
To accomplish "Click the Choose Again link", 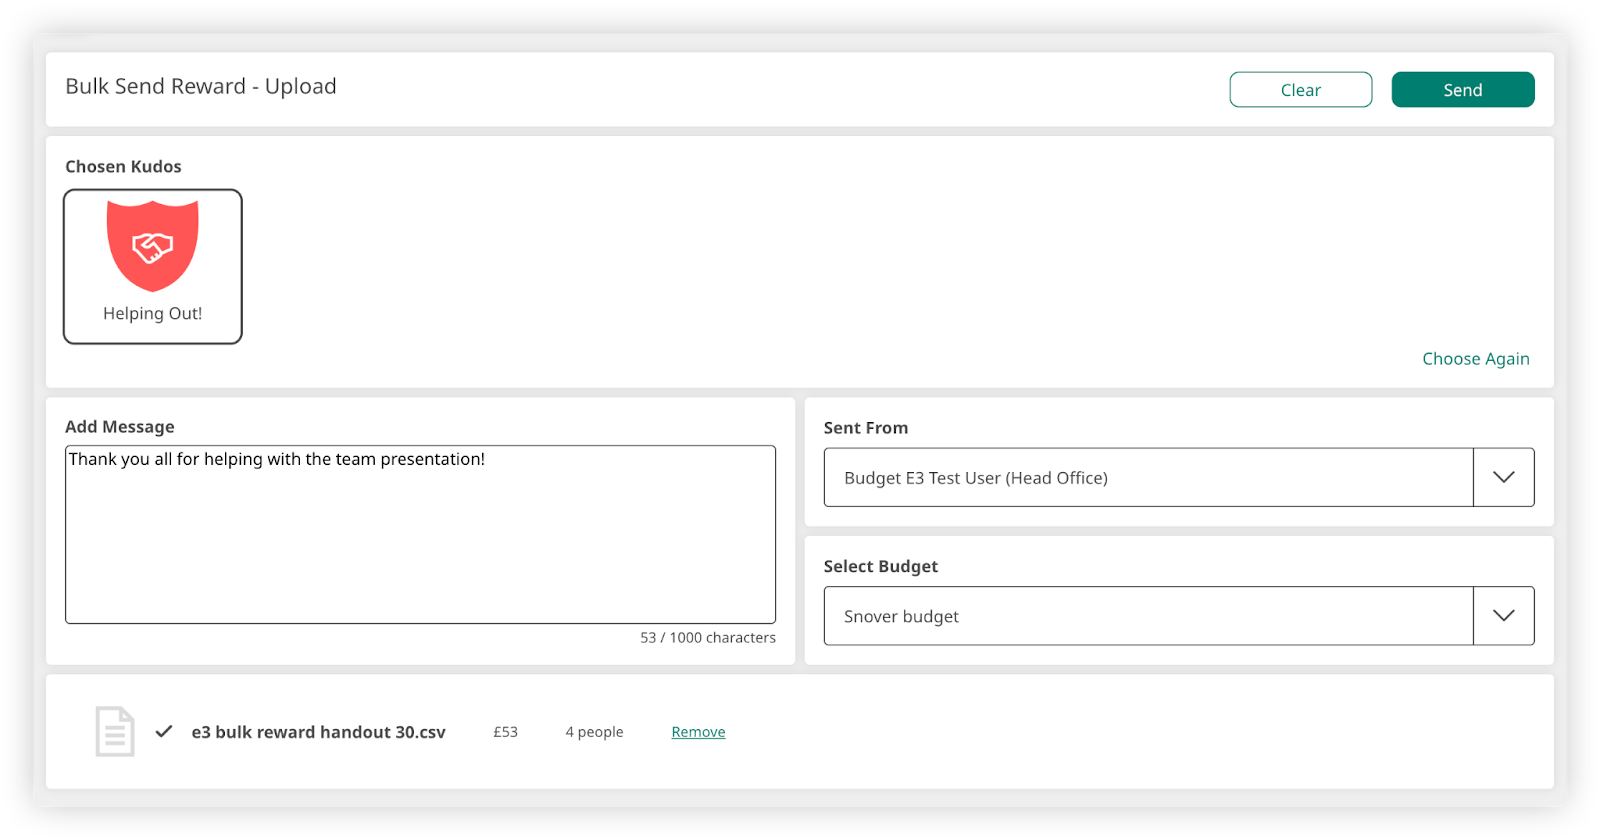I will tap(1475, 359).
